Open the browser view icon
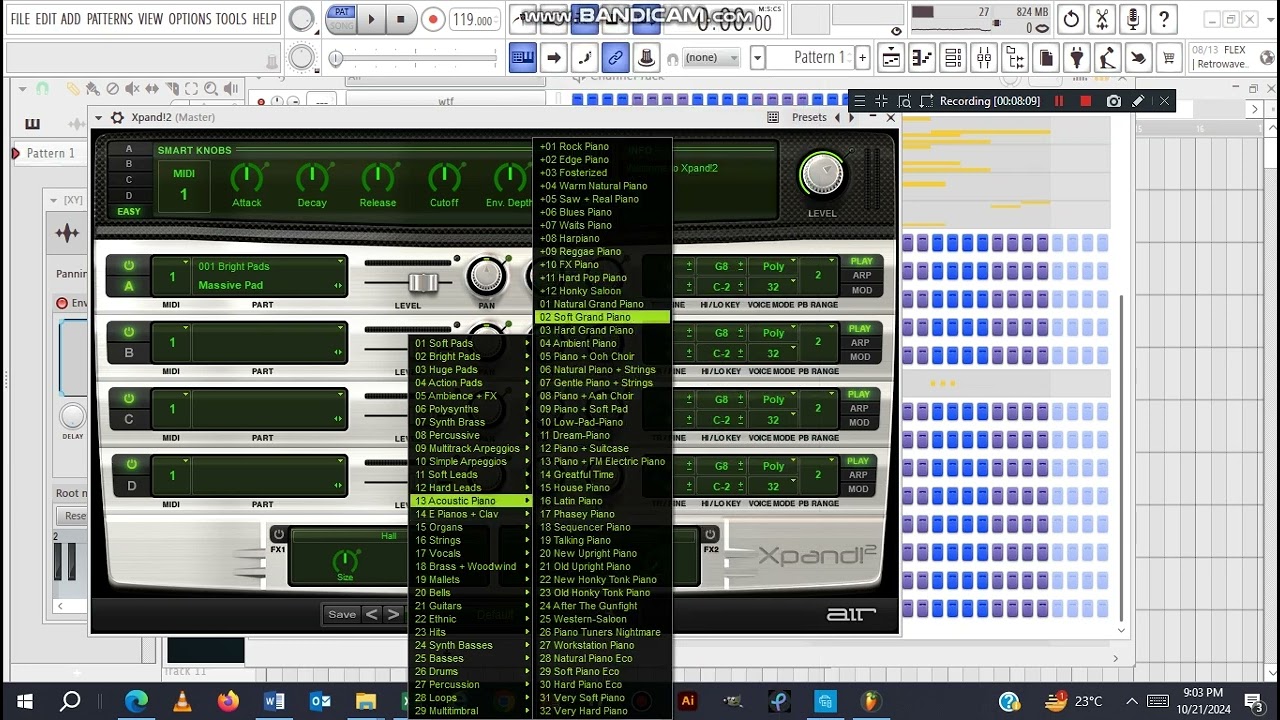 point(1015,58)
